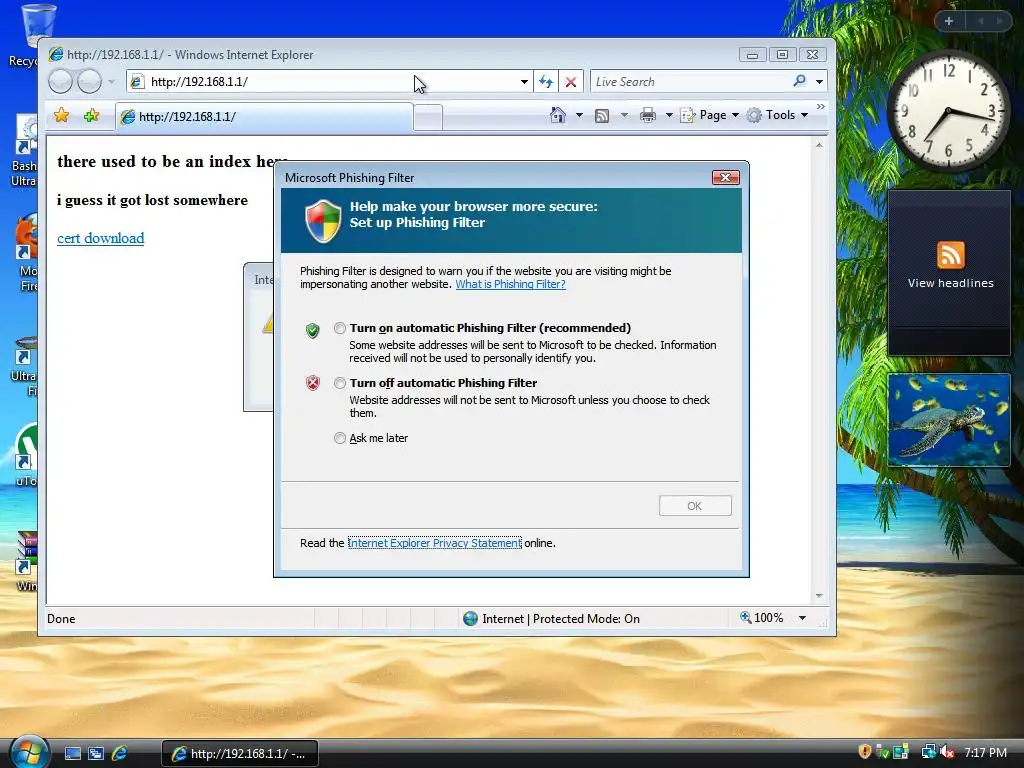Viewport: 1024px width, 768px height.
Task: Open the Tools menu
Action: pos(777,115)
